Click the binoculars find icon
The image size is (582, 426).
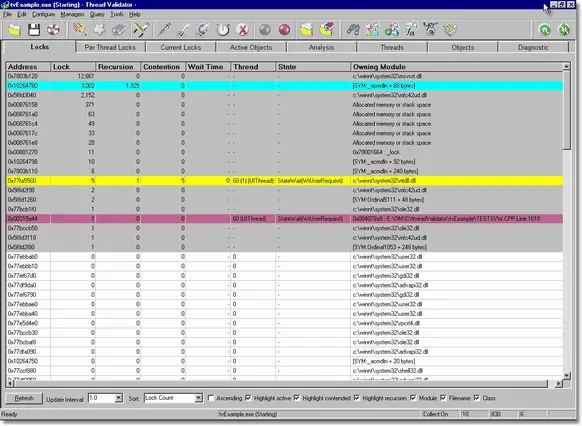click(x=353, y=30)
